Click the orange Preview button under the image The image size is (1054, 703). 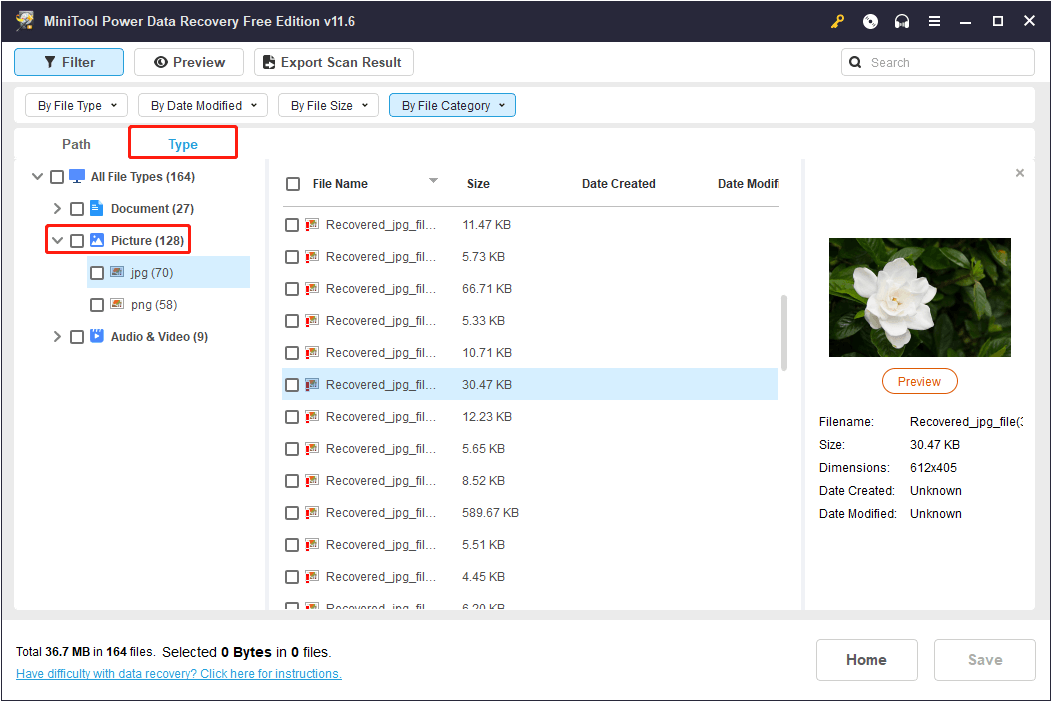pos(919,382)
